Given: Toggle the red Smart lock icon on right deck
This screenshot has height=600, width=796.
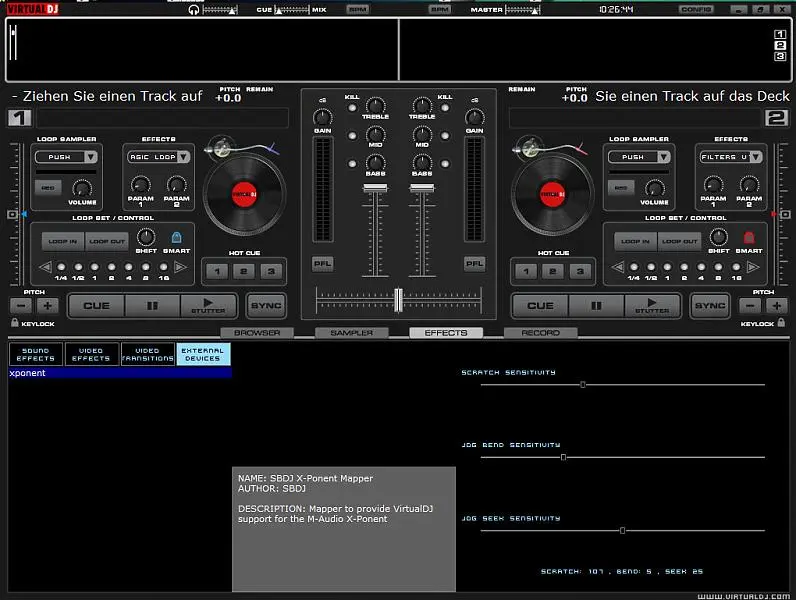Looking at the screenshot, I should click(x=747, y=237).
